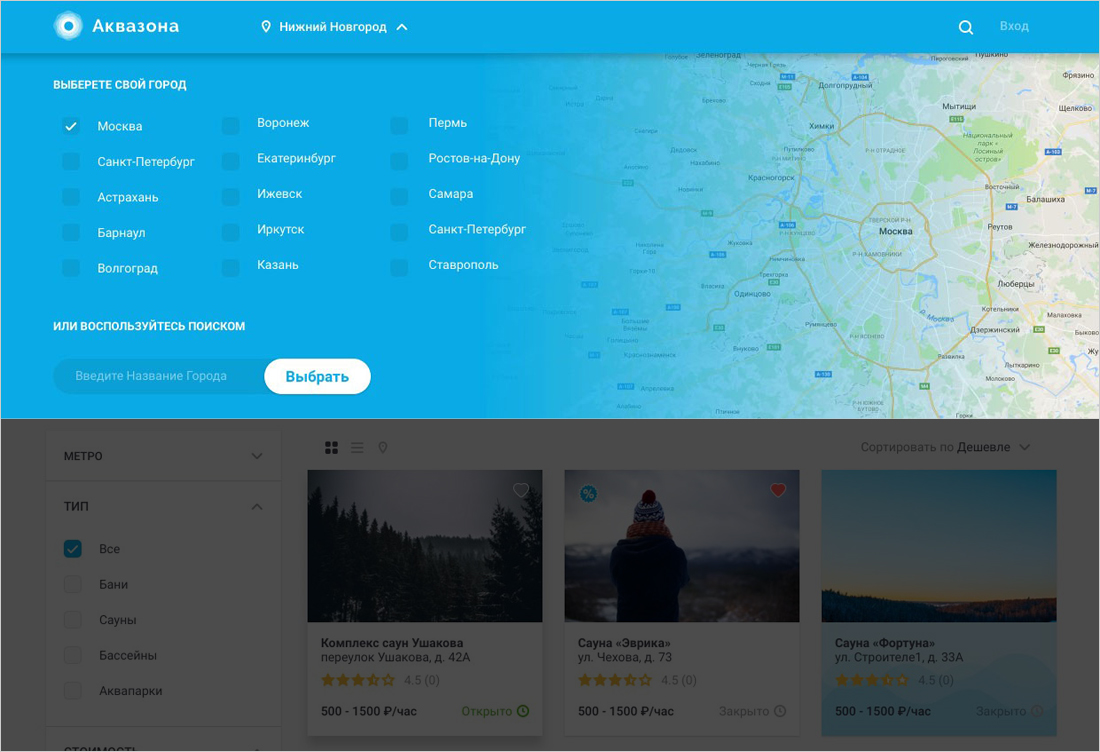Check the Екатеринбург city checkbox
1100x752 pixels.
(231, 161)
